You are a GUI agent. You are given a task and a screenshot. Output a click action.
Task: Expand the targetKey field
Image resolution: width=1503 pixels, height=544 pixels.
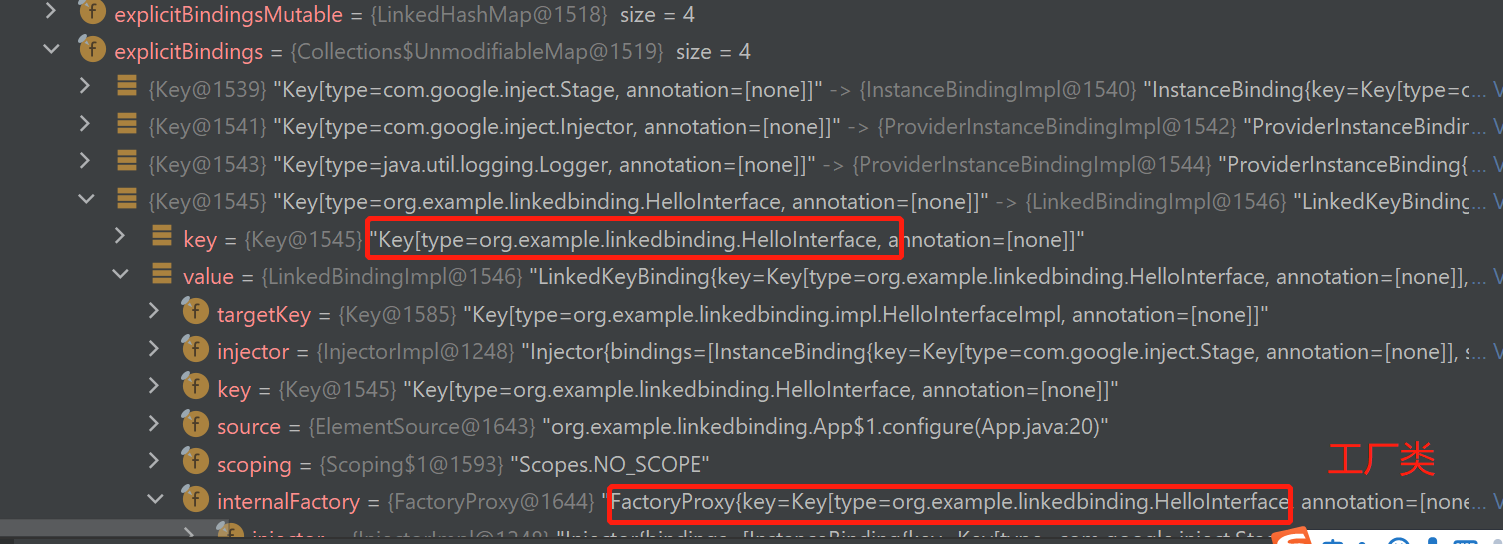click(154, 312)
